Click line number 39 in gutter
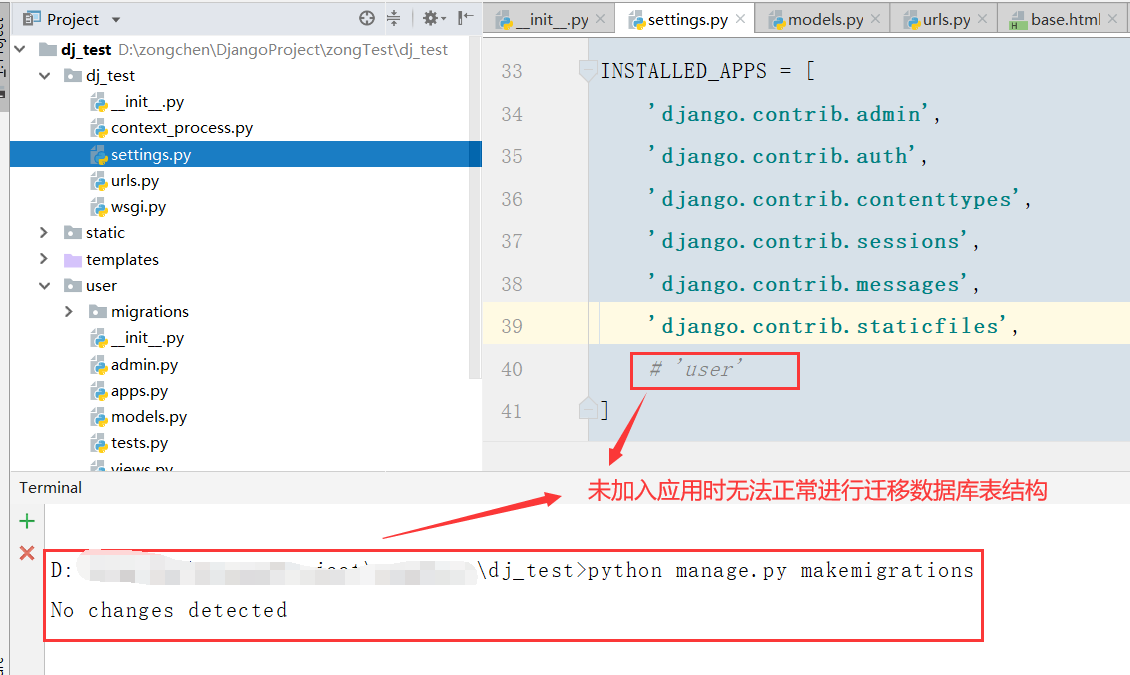Screen dimensions: 1130x675 512,326
